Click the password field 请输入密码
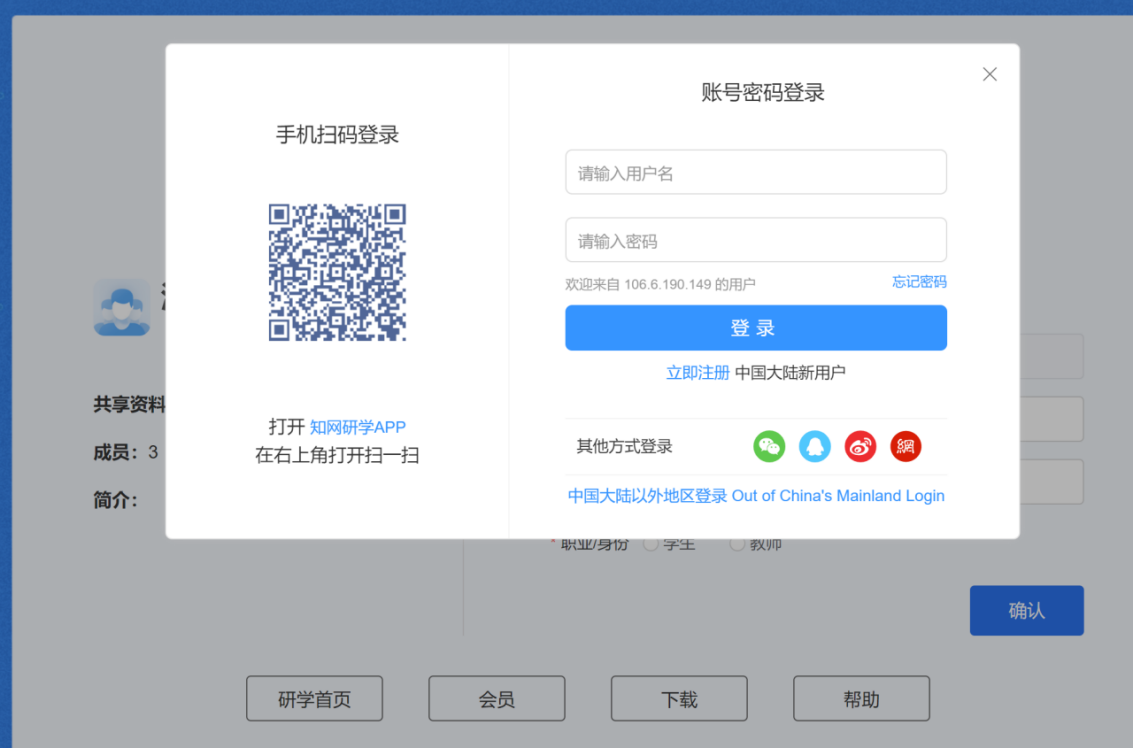1134x748 pixels. pyautogui.click(x=756, y=239)
